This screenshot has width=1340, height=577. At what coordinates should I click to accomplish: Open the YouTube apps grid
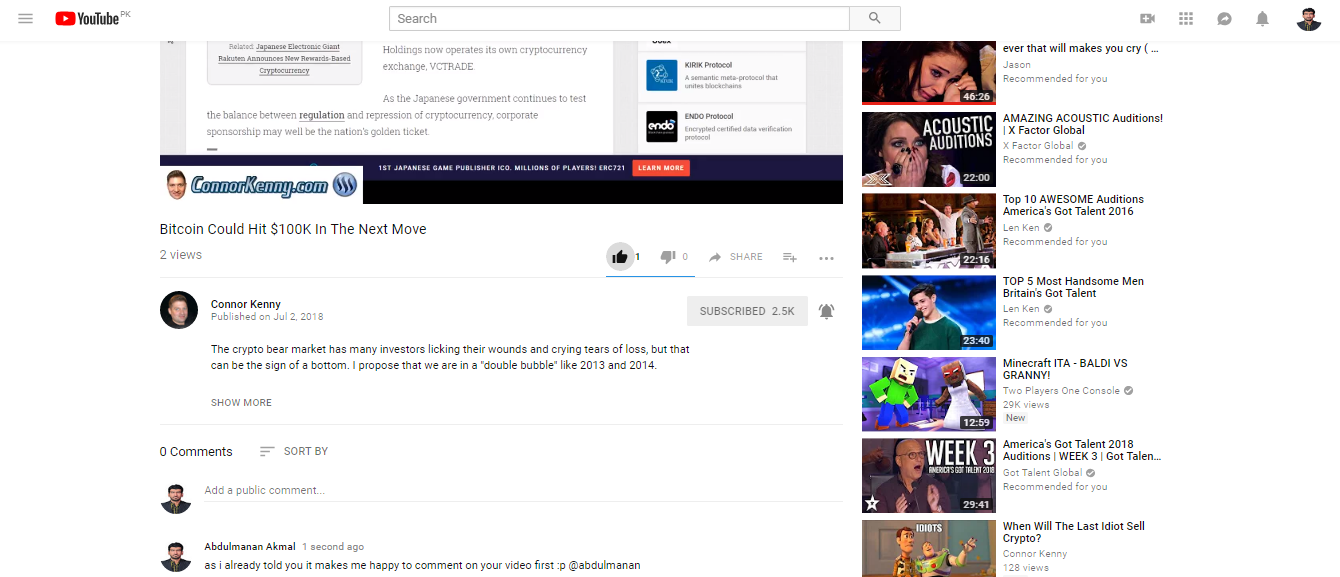tap(1186, 19)
